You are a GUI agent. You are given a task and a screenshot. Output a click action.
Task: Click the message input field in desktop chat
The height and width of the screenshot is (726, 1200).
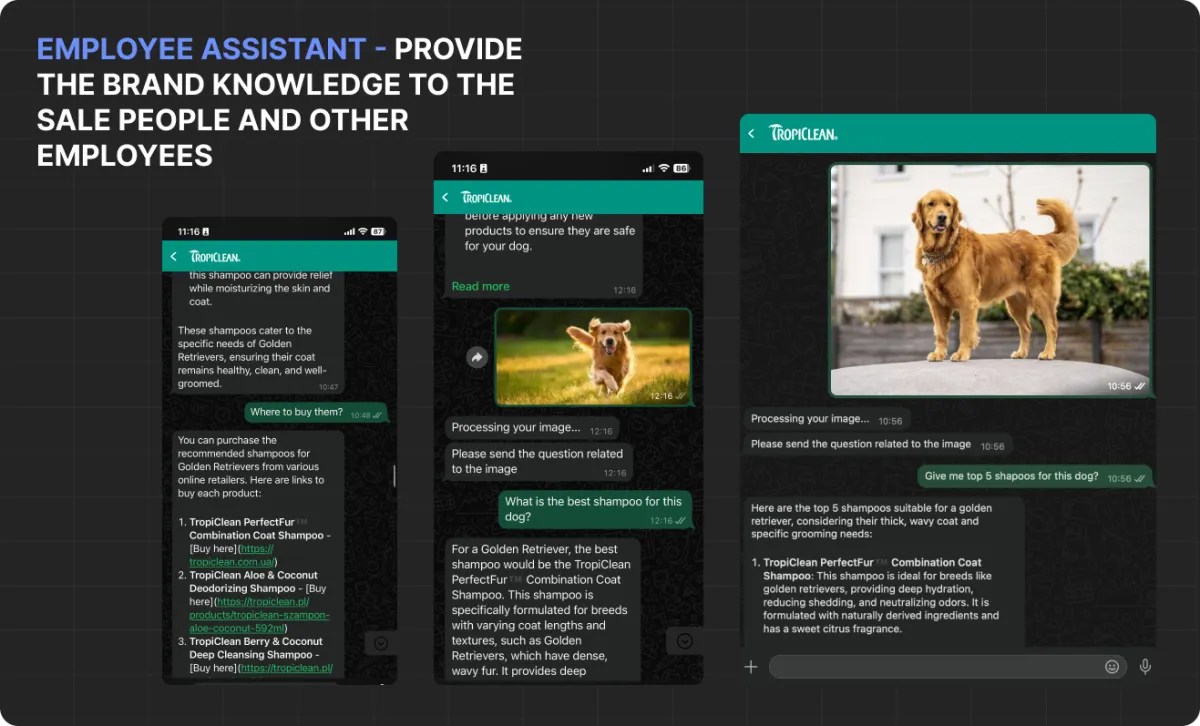click(948, 667)
